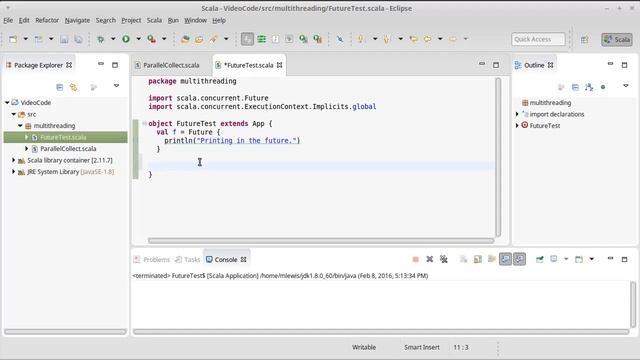Click the Save All icon in toolbar
The height and width of the screenshot is (360, 640).
pyautogui.click(x=78, y=39)
